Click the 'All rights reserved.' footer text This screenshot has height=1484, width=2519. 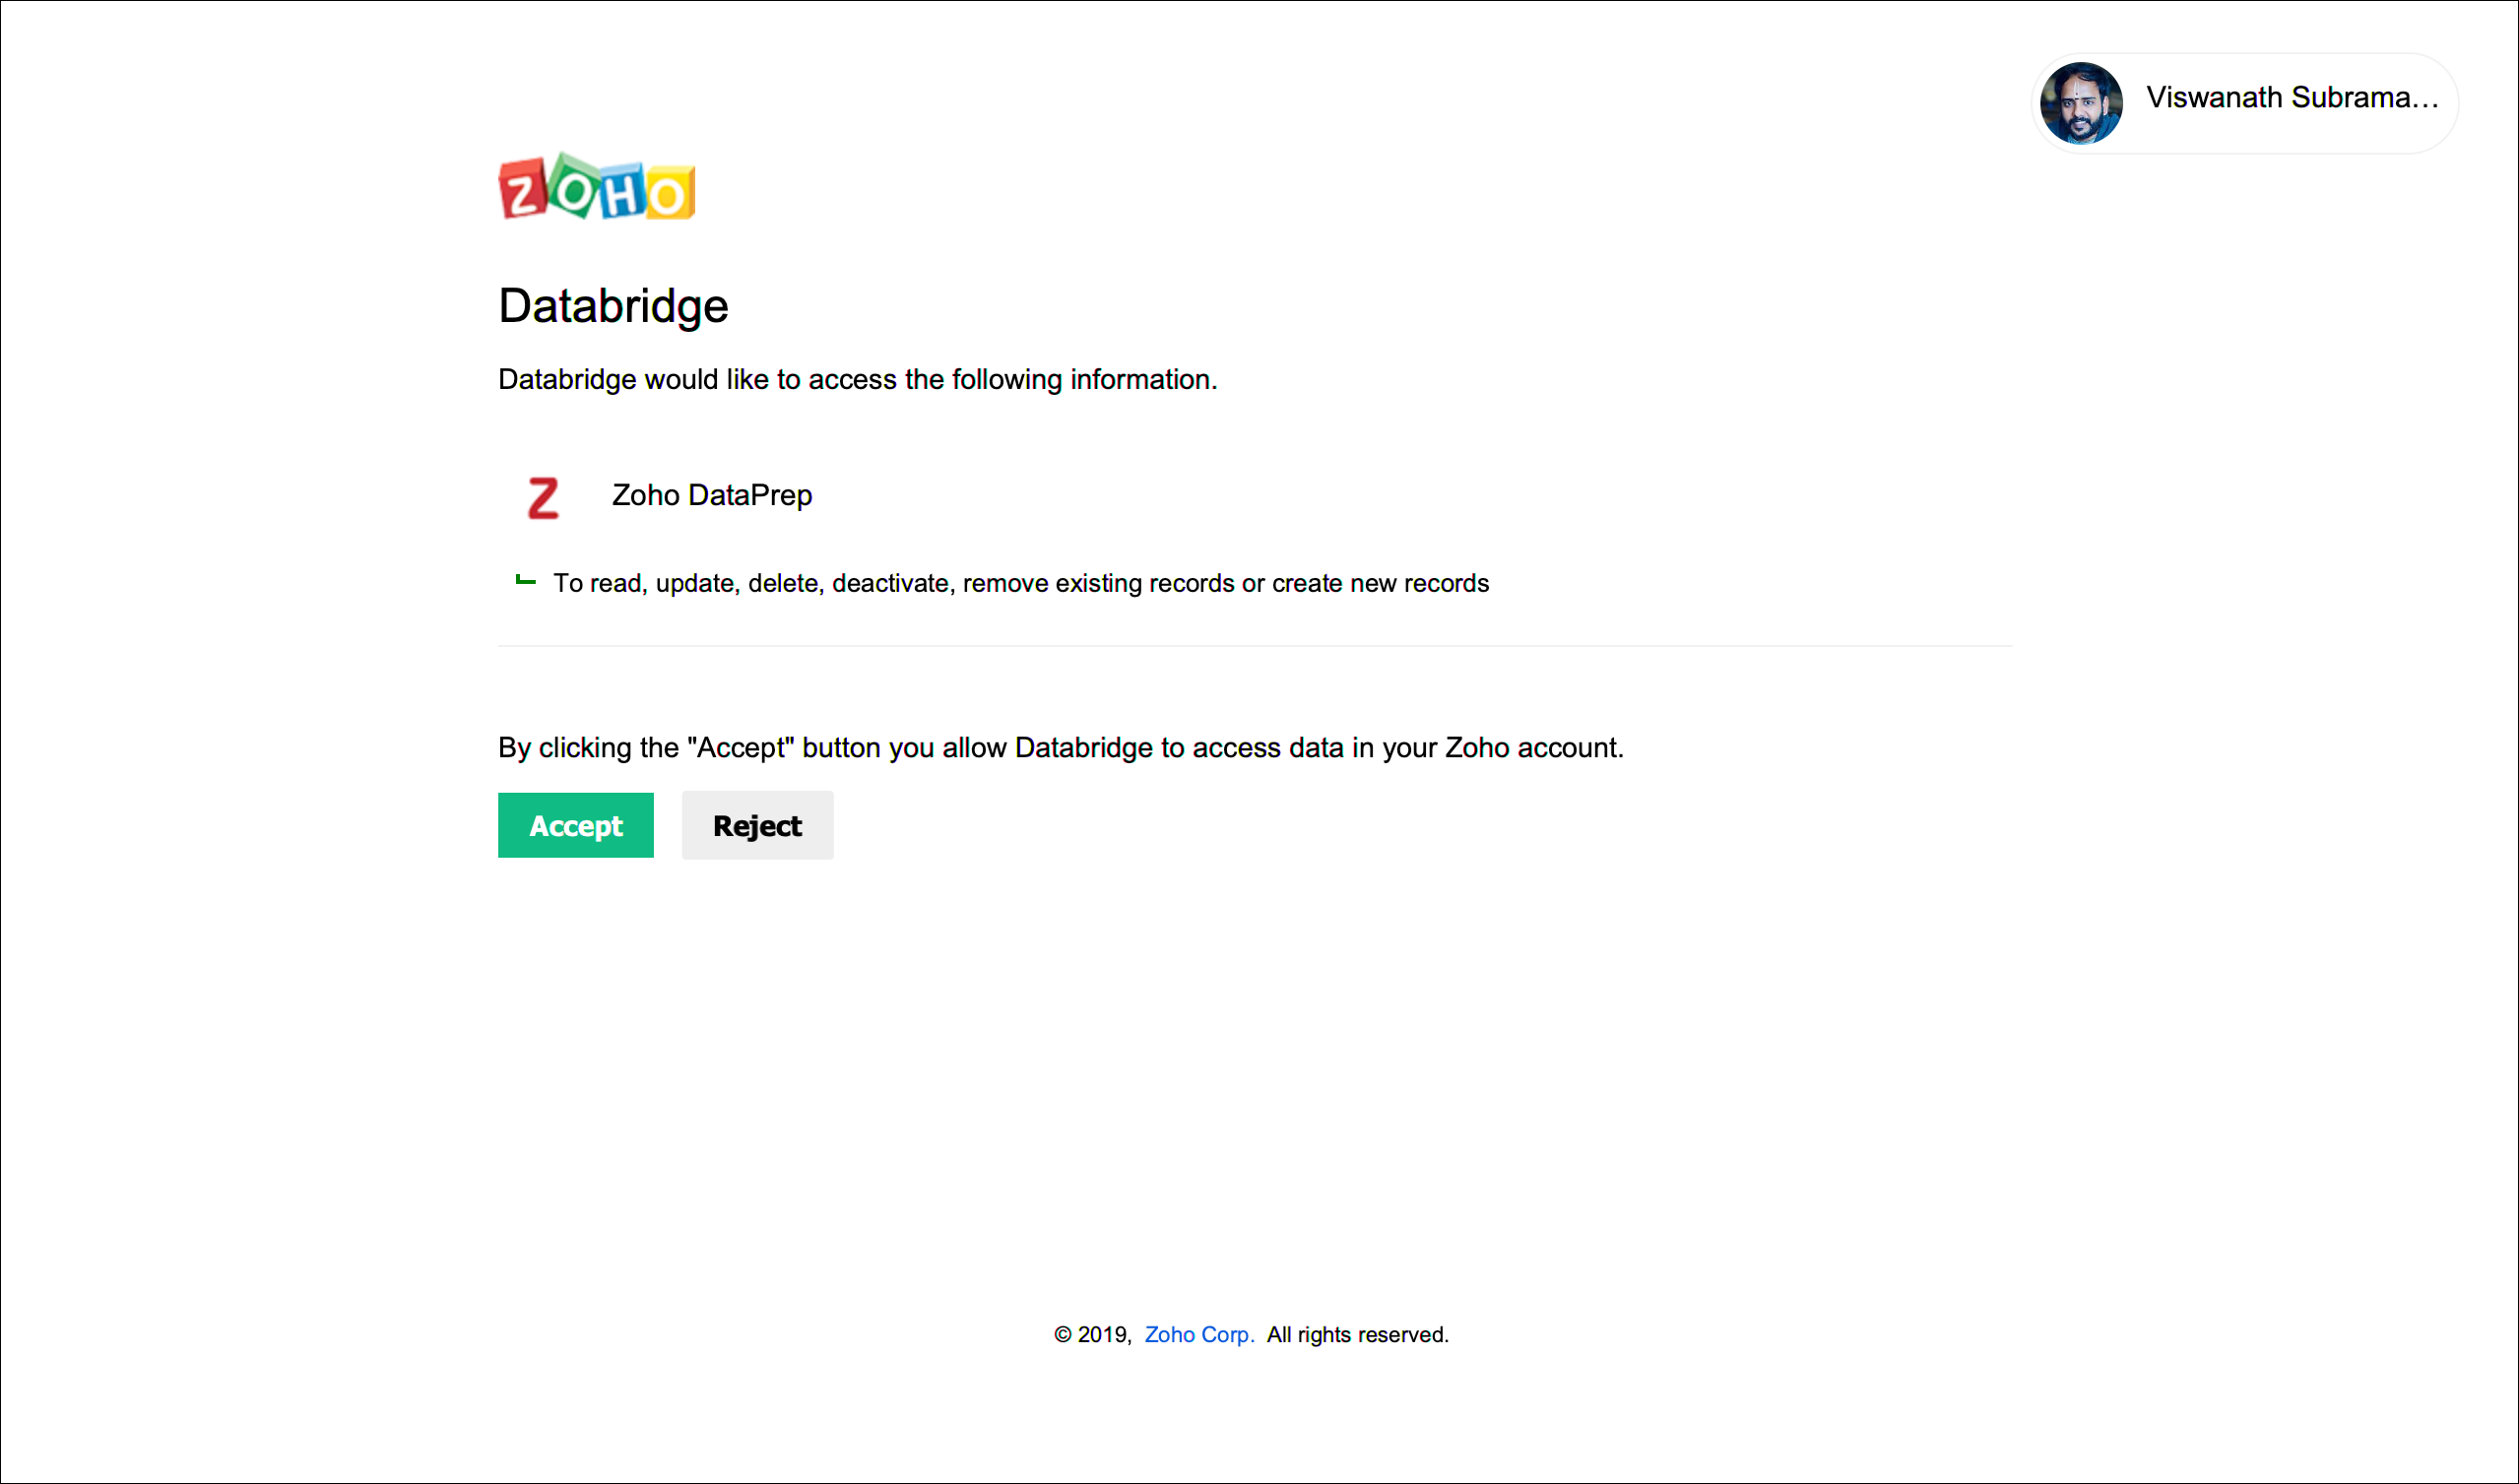(x=1357, y=1334)
